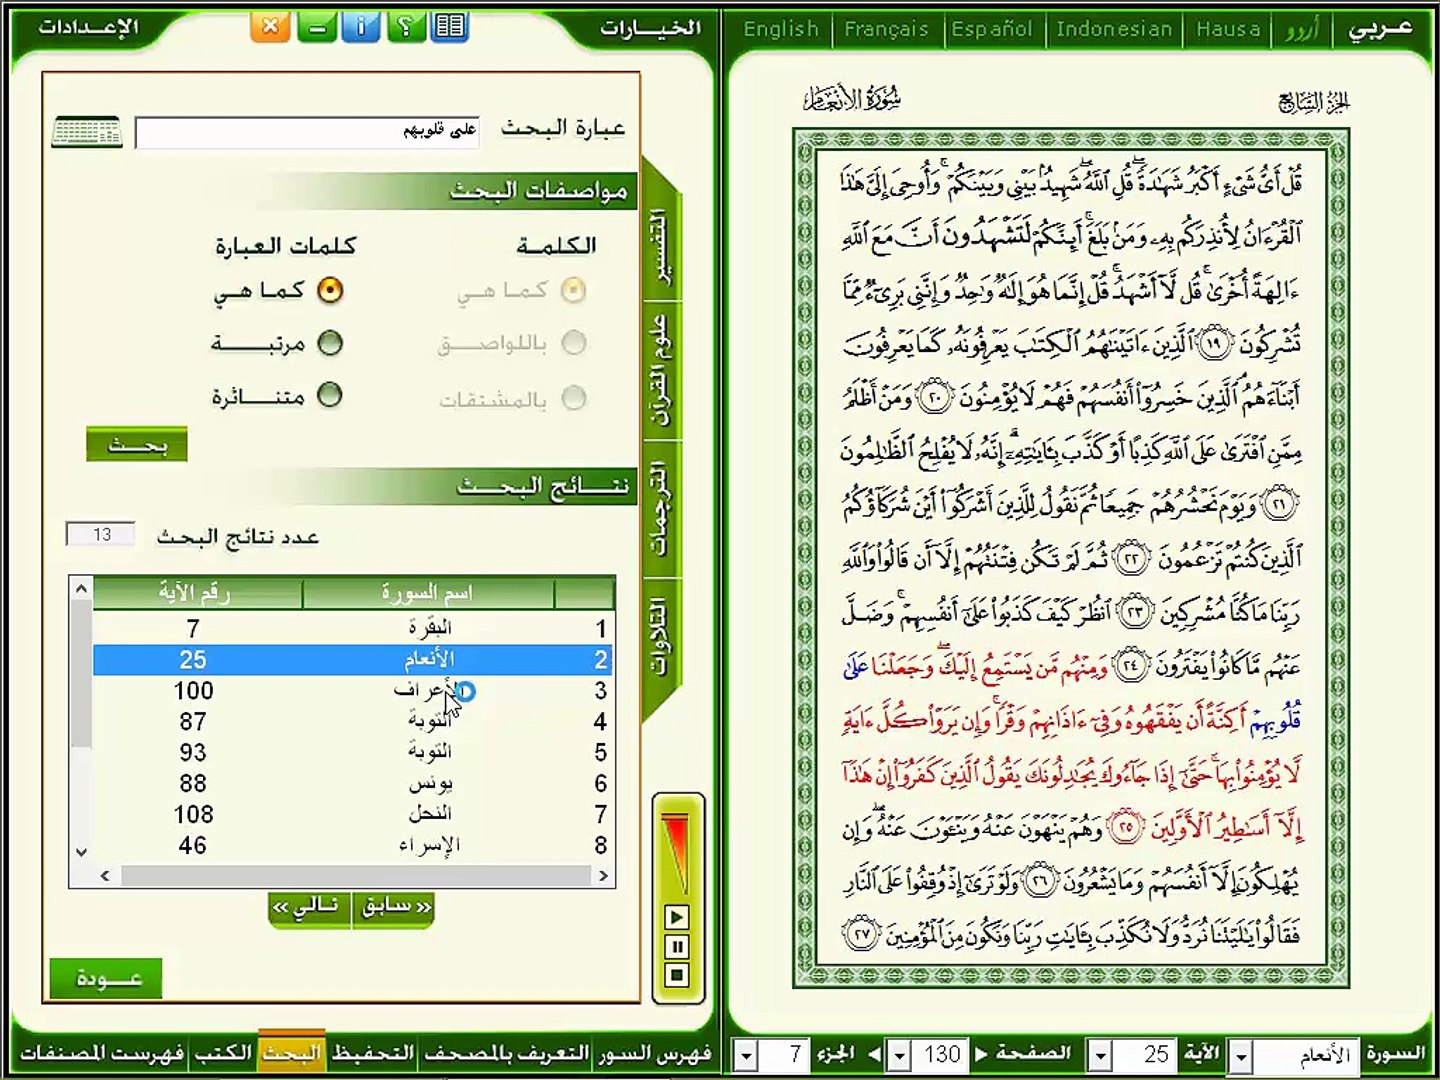
Task: Select the phrase option كما هي
Action: 330,290
